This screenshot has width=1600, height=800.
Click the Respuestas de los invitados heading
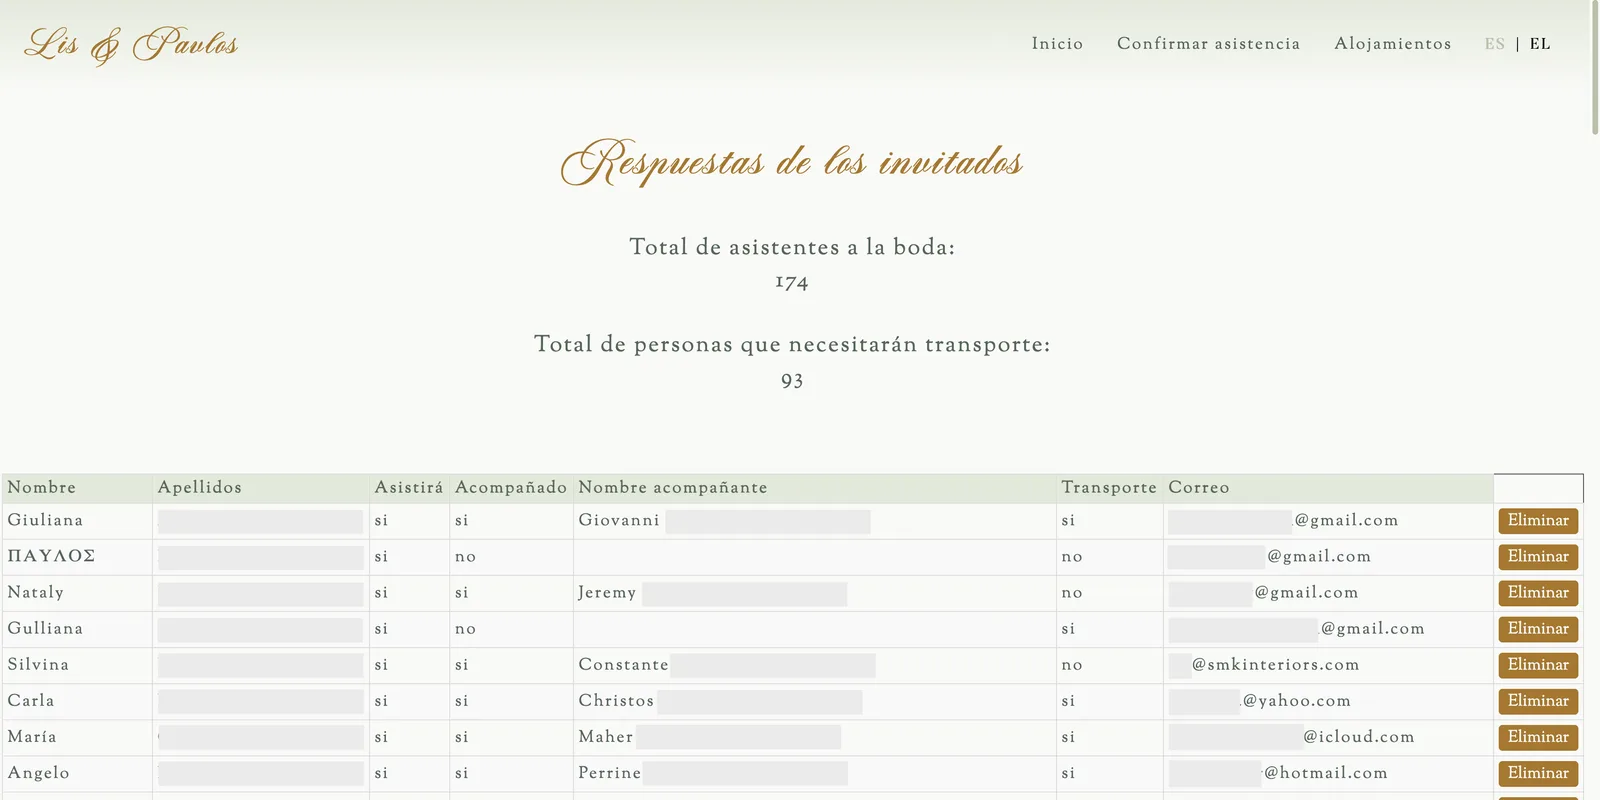pos(792,162)
